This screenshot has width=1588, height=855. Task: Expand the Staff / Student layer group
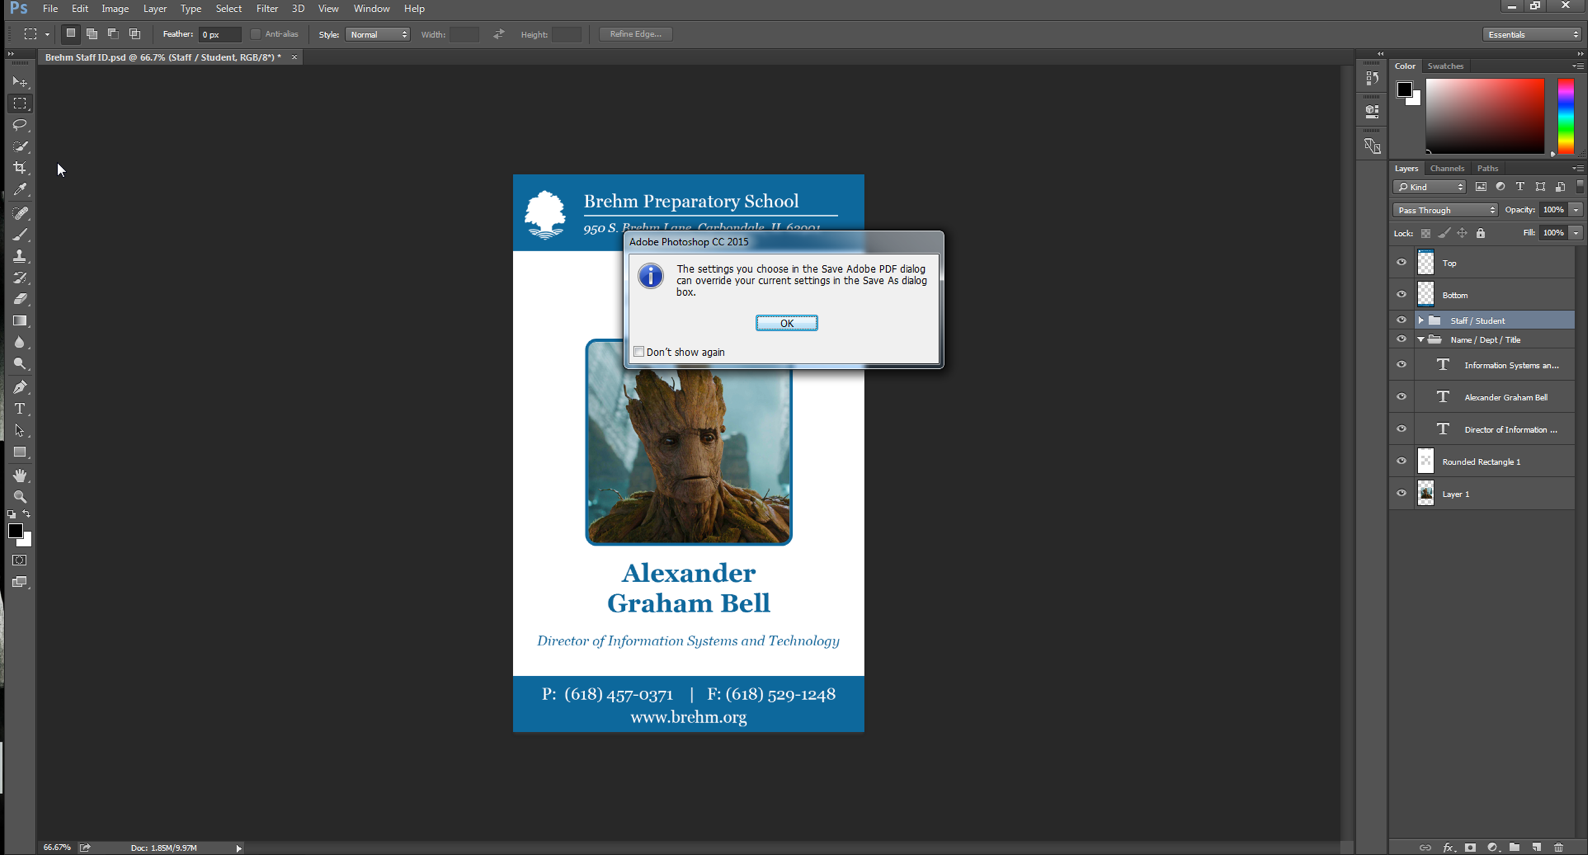click(1420, 321)
